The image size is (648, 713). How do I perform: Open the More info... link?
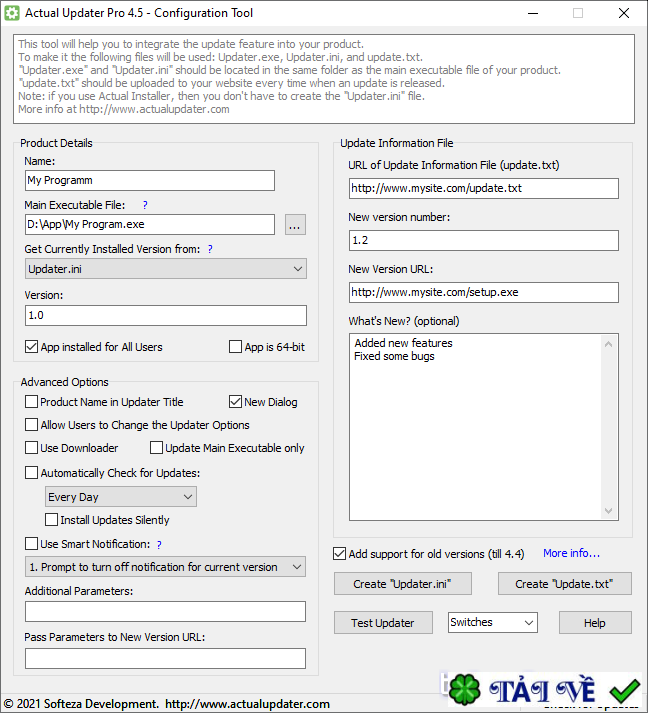[x=571, y=553]
